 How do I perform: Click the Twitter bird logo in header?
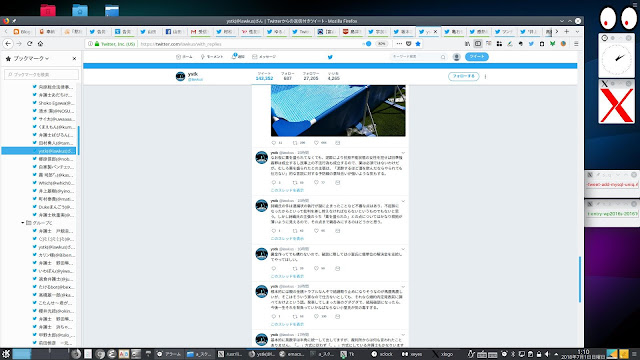330,57
